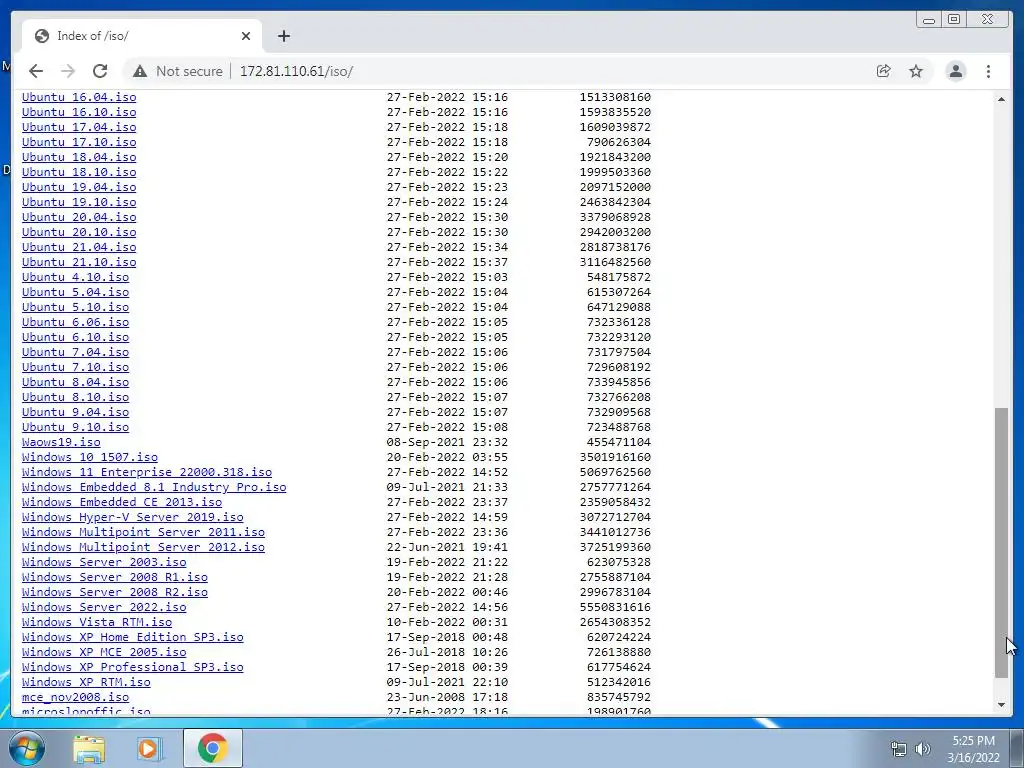The image size is (1024, 768).
Task: Download Windows Hyper-V Server 2019.iso
Action: pos(133,518)
